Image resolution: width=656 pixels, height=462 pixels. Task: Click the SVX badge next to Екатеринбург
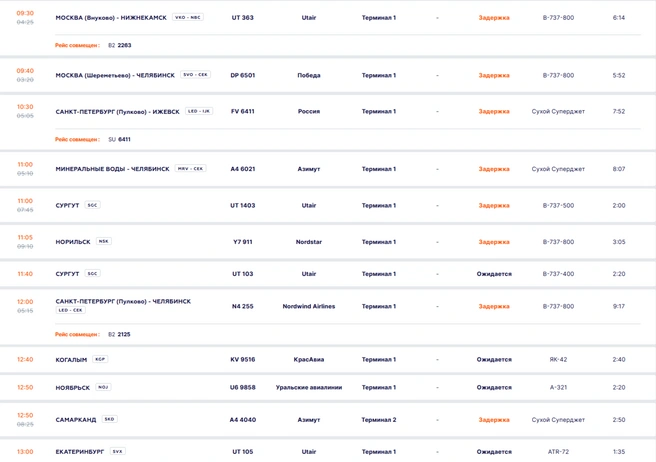click(x=118, y=451)
